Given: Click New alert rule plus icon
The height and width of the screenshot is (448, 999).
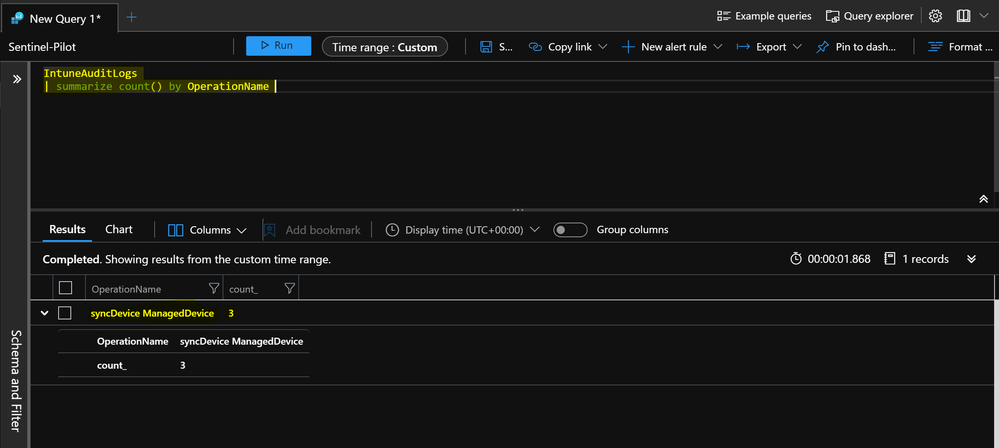Looking at the screenshot, I should (628, 47).
